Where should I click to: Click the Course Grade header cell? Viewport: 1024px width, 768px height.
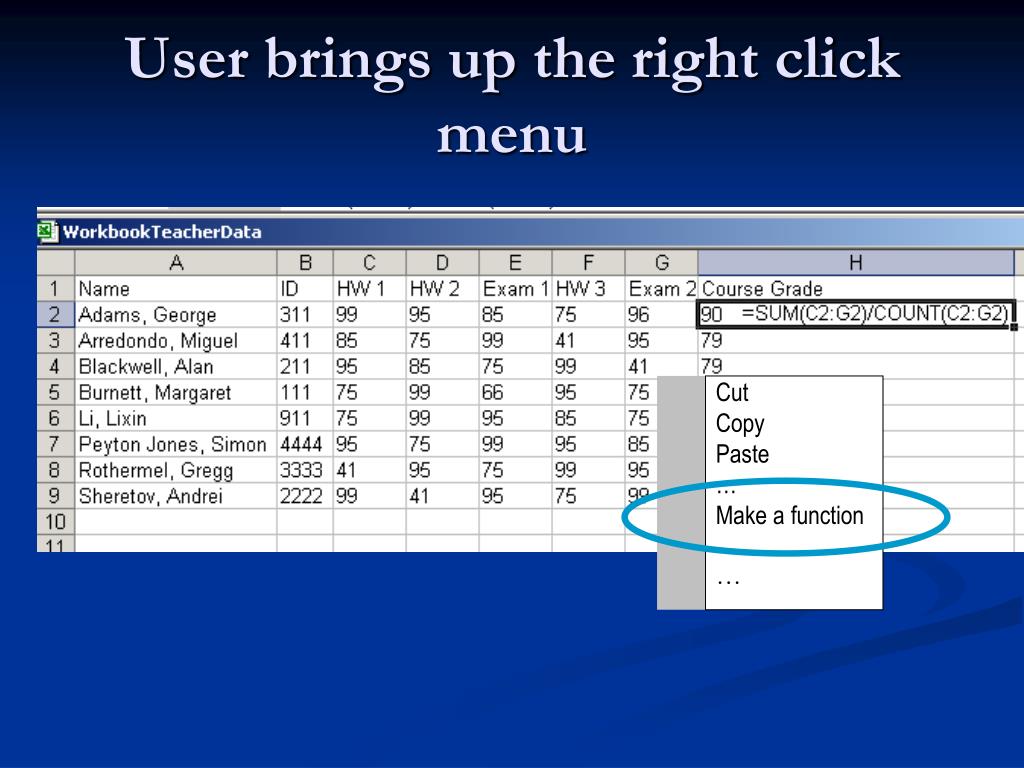click(x=856, y=289)
